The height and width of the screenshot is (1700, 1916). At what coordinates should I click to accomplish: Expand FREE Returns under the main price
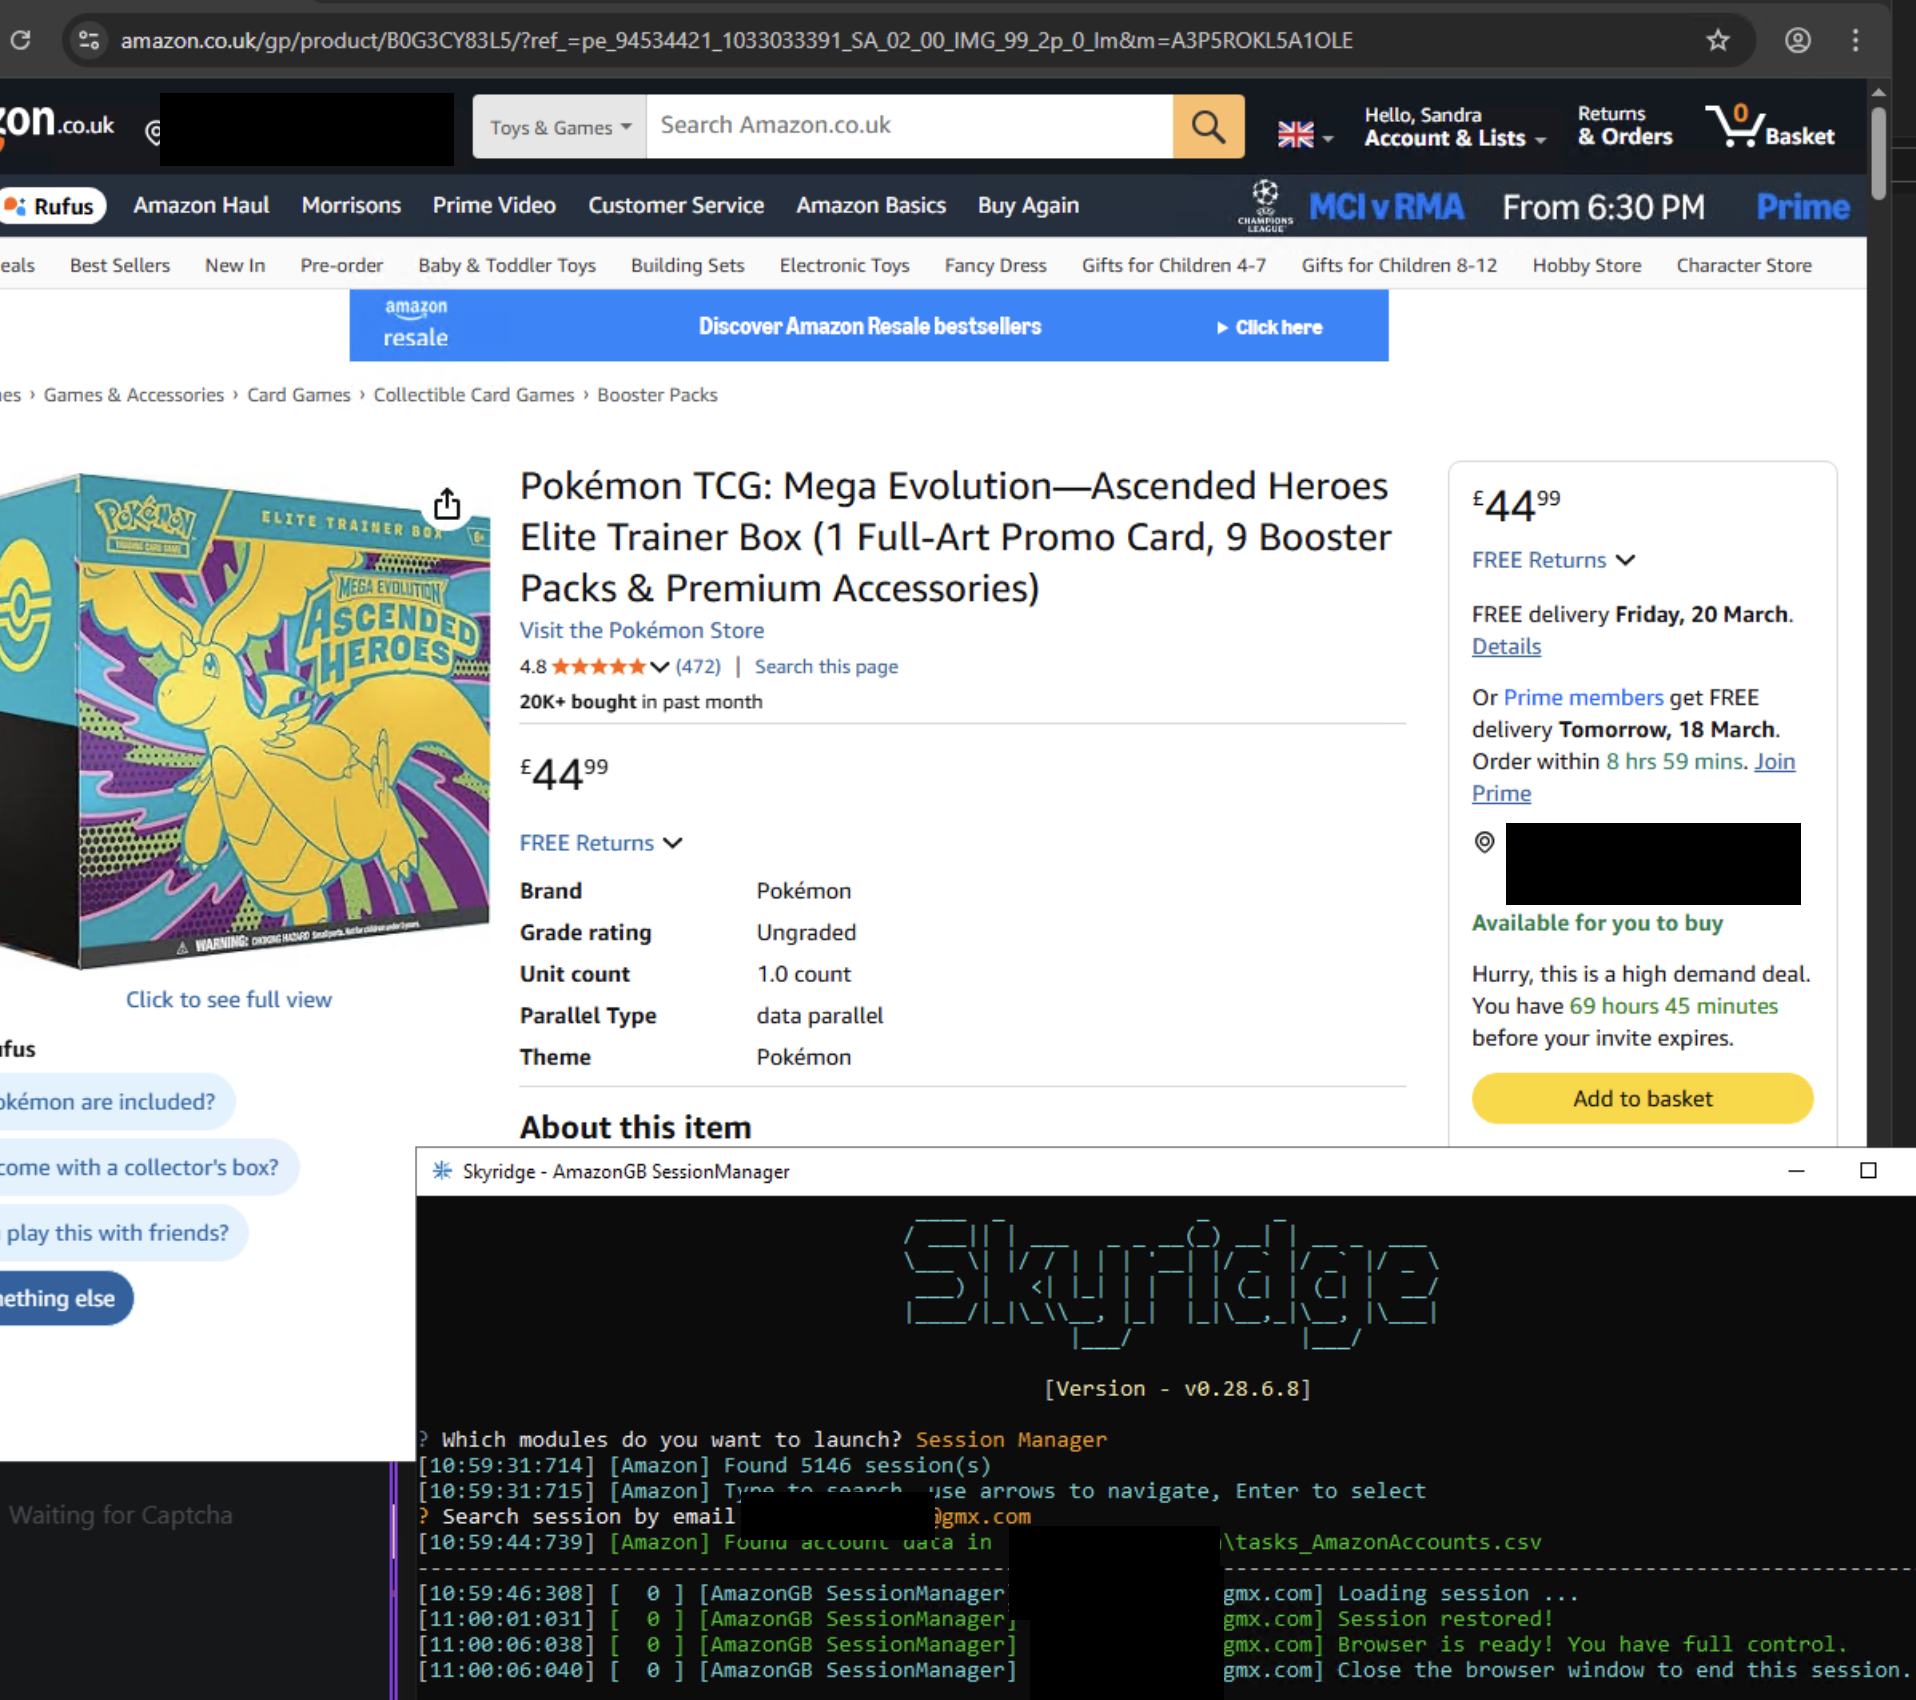point(600,843)
